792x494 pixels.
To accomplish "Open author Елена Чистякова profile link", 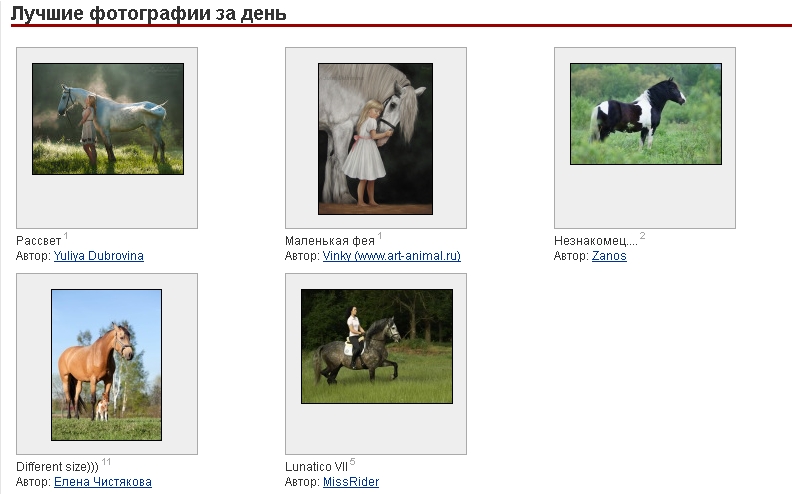I will tap(103, 482).
